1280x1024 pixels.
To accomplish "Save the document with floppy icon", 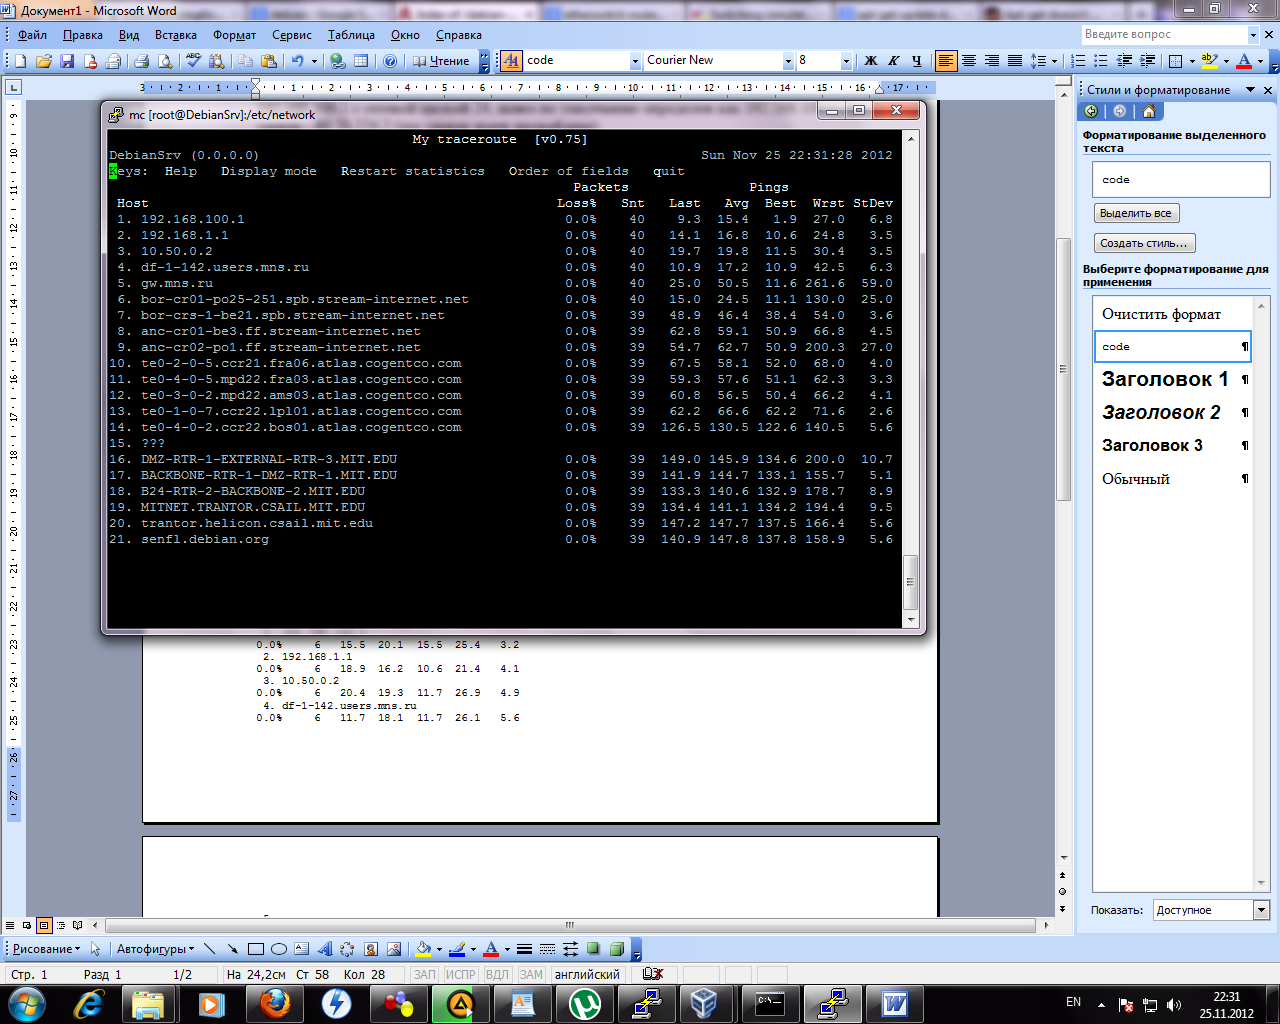I will [x=67, y=61].
